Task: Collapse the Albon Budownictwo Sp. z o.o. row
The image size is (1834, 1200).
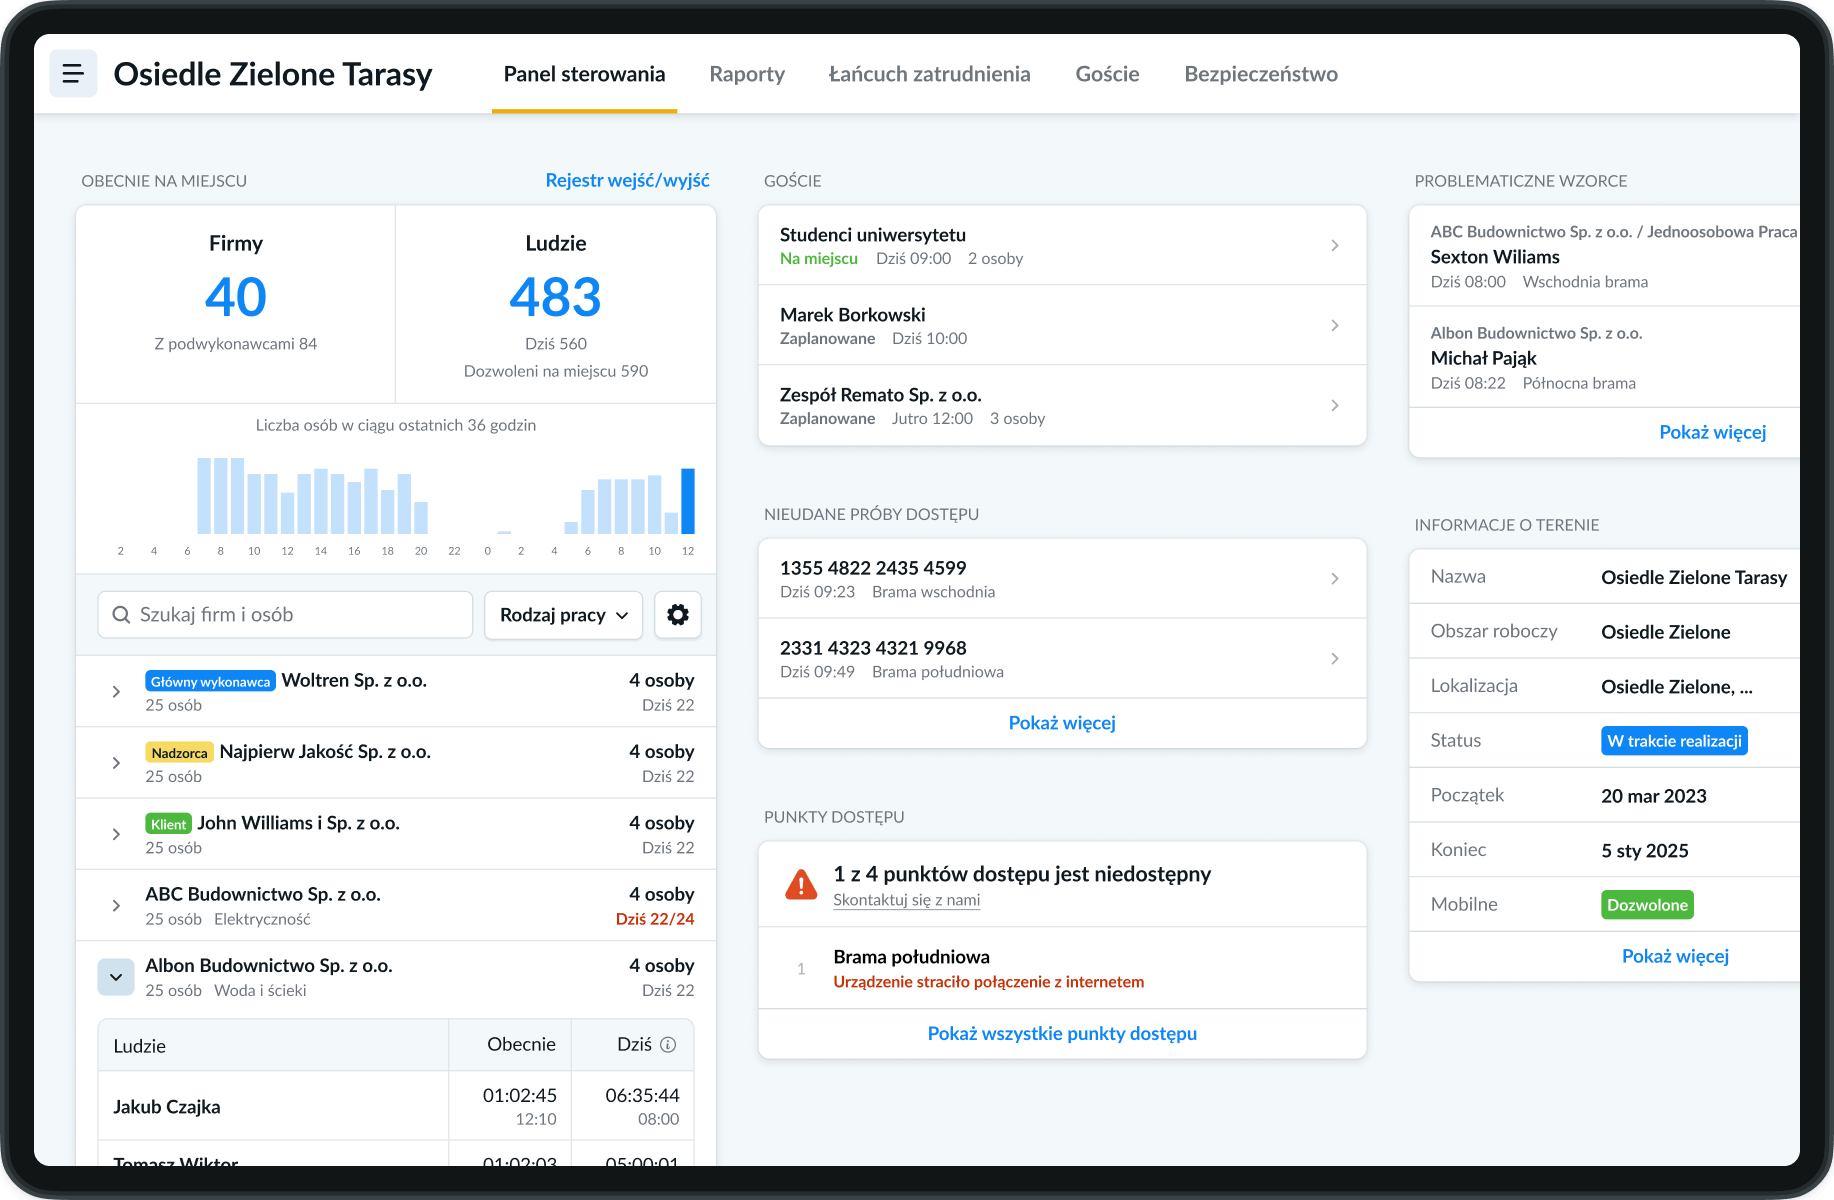Action: click(x=116, y=977)
